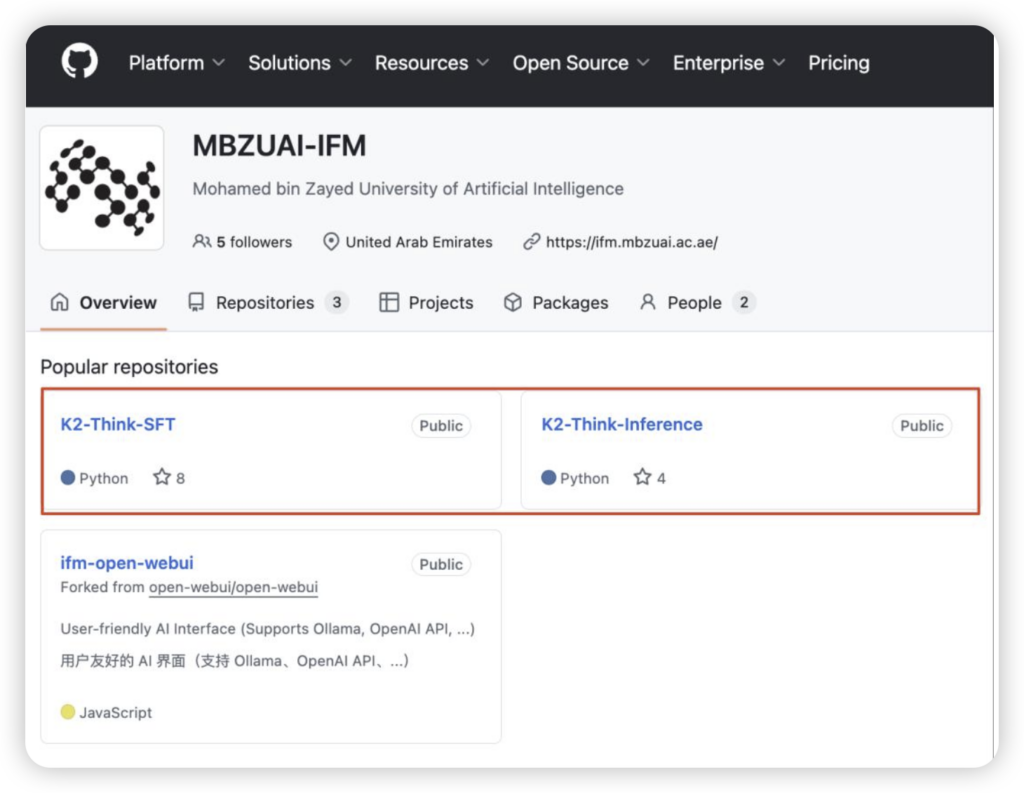This screenshot has height=793, width=1024.
Task: Click the Python label on K2-Think-Inference card
Action: click(584, 479)
